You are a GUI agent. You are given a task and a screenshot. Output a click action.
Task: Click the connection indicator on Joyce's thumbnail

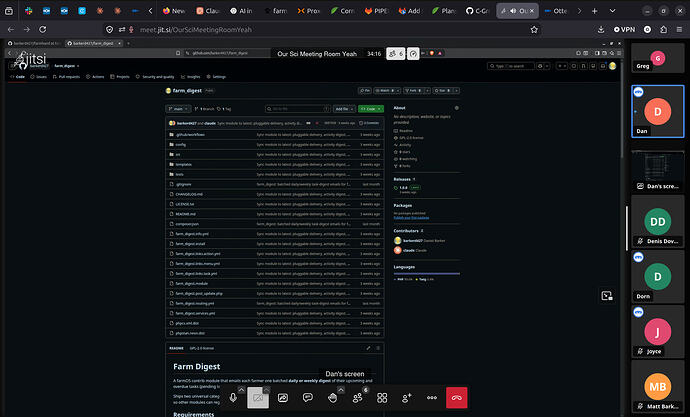coord(638,312)
